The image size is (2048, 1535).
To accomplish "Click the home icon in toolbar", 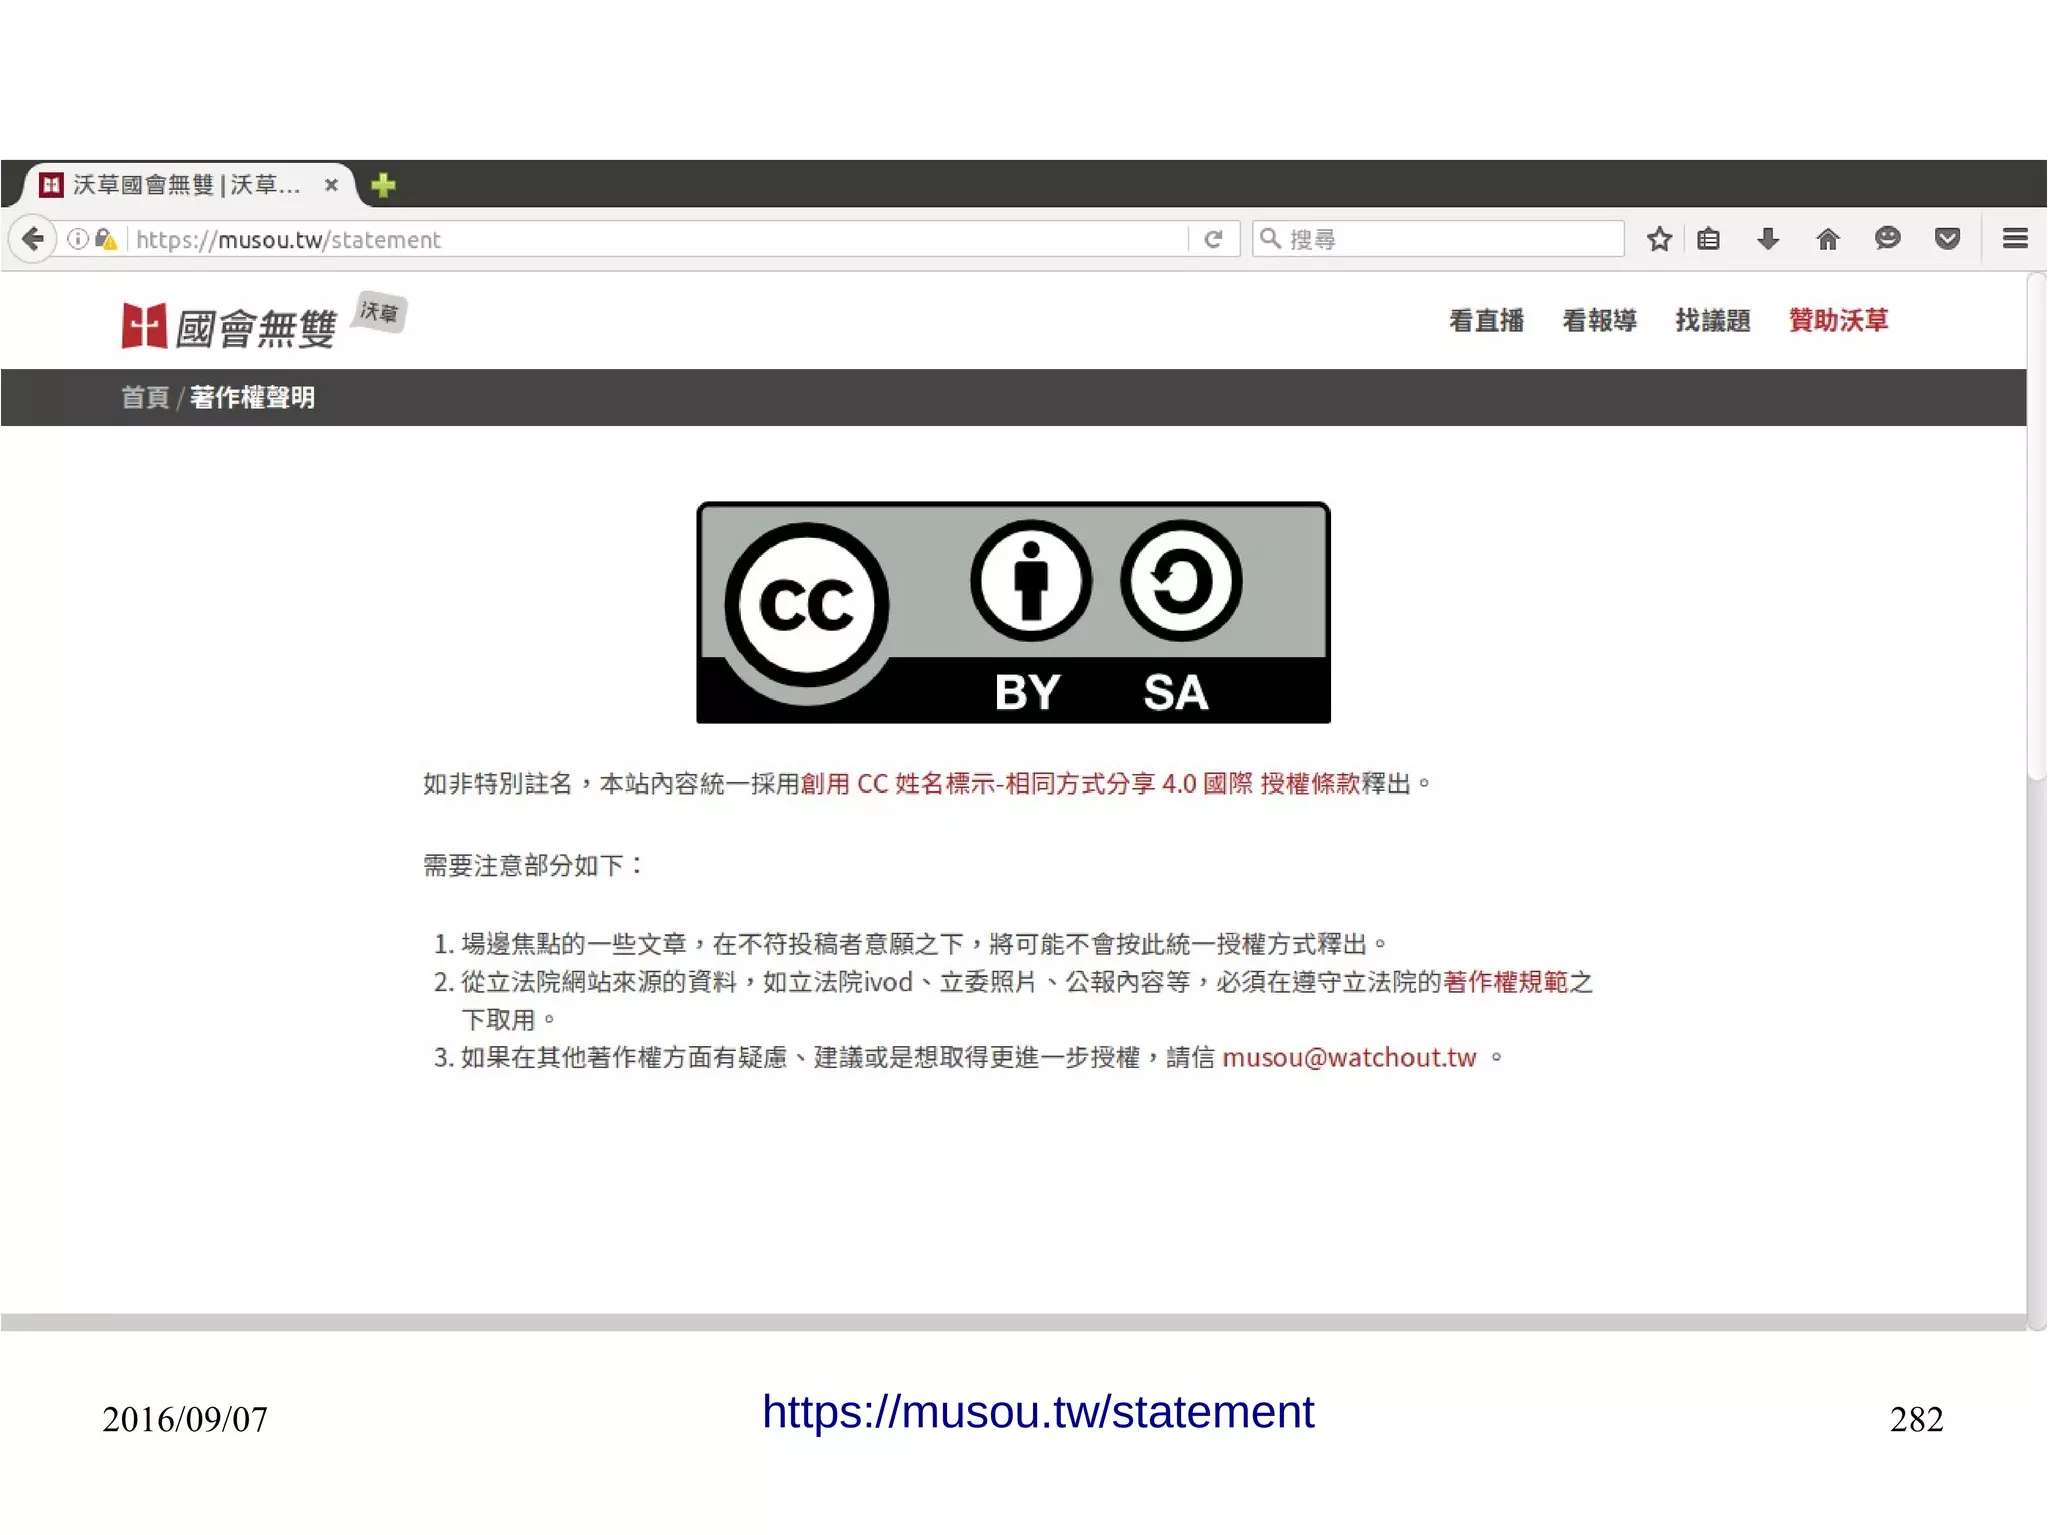I will point(1827,239).
